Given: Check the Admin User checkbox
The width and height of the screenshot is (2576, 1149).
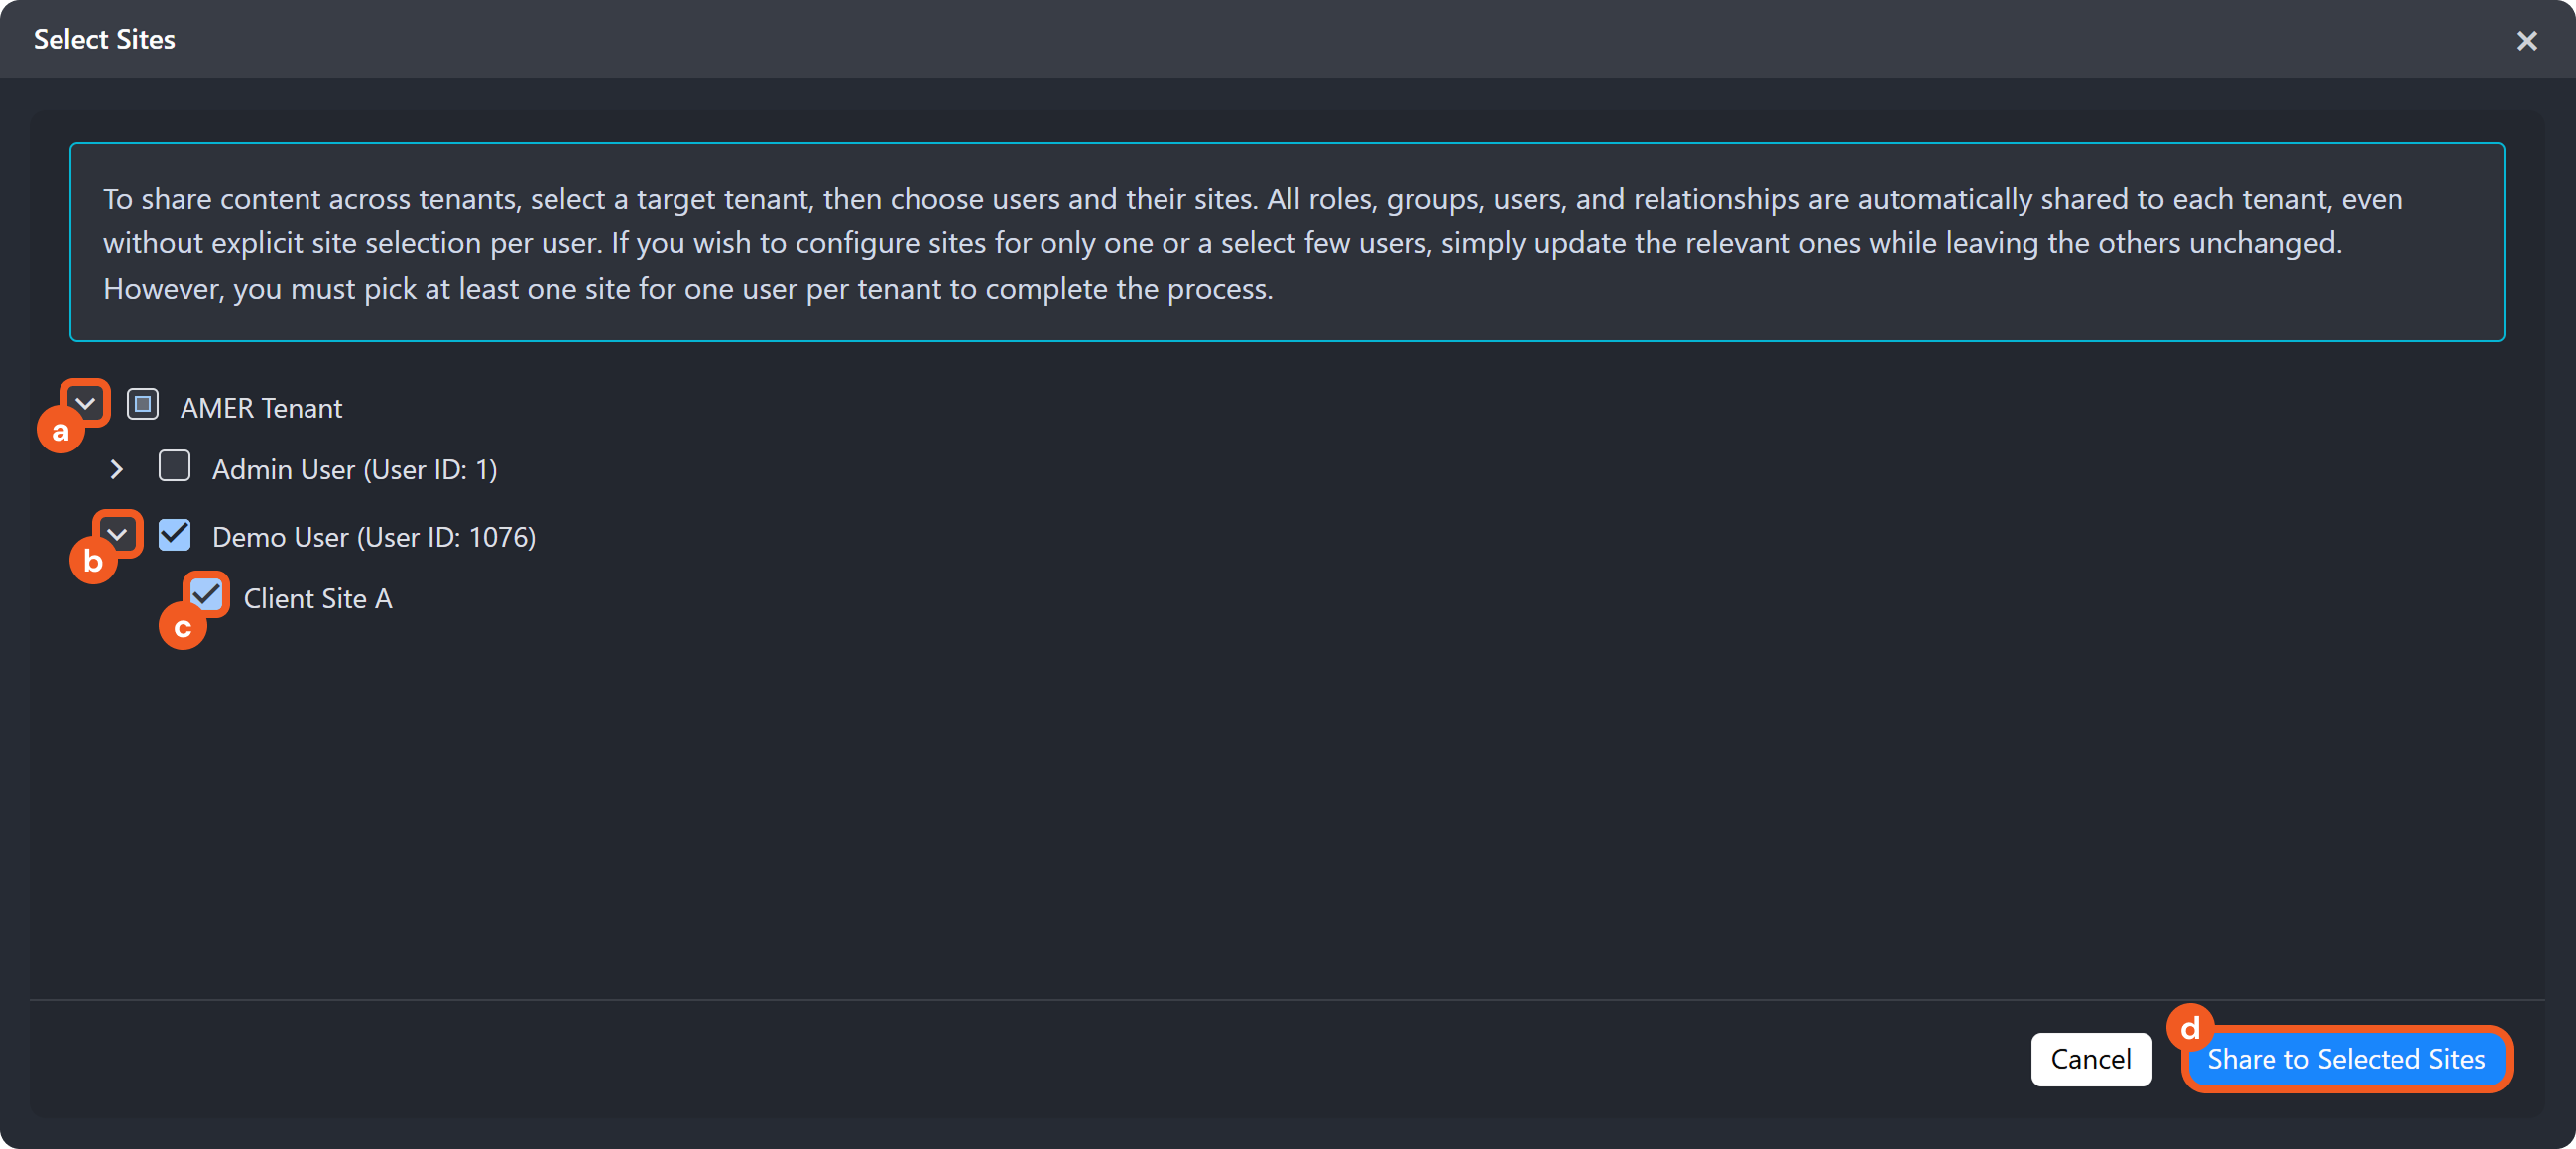Looking at the screenshot, I should (175, 466).
